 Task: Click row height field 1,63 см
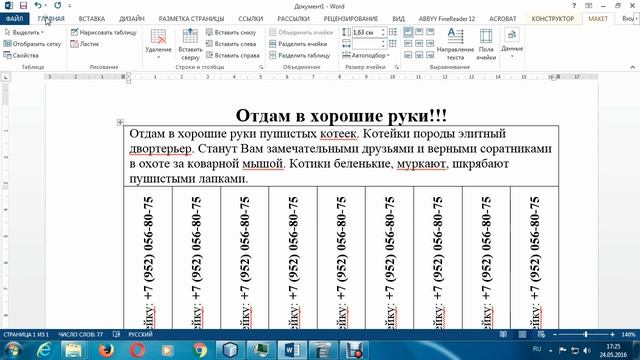tap(366, 32)
